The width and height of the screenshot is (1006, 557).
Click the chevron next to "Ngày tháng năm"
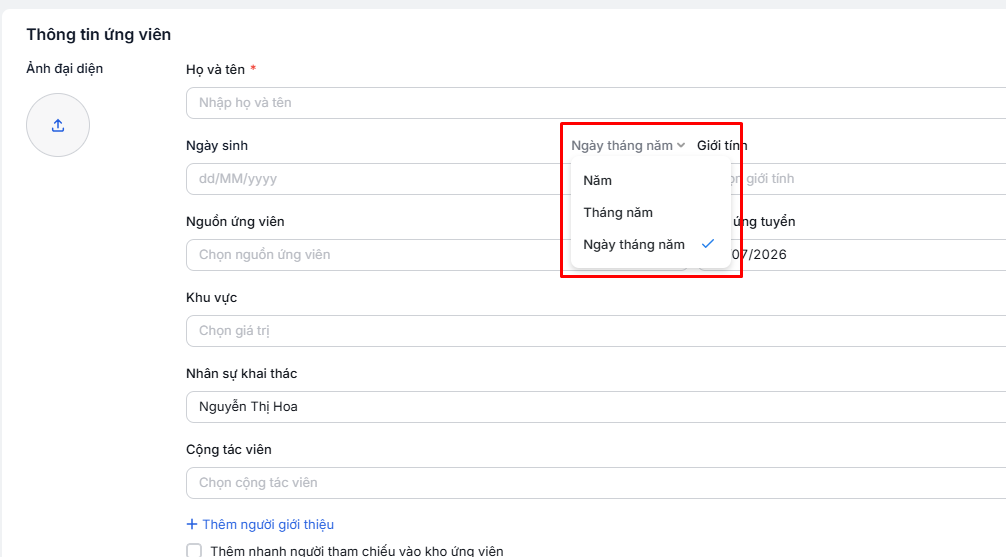(x=681, y=146)
